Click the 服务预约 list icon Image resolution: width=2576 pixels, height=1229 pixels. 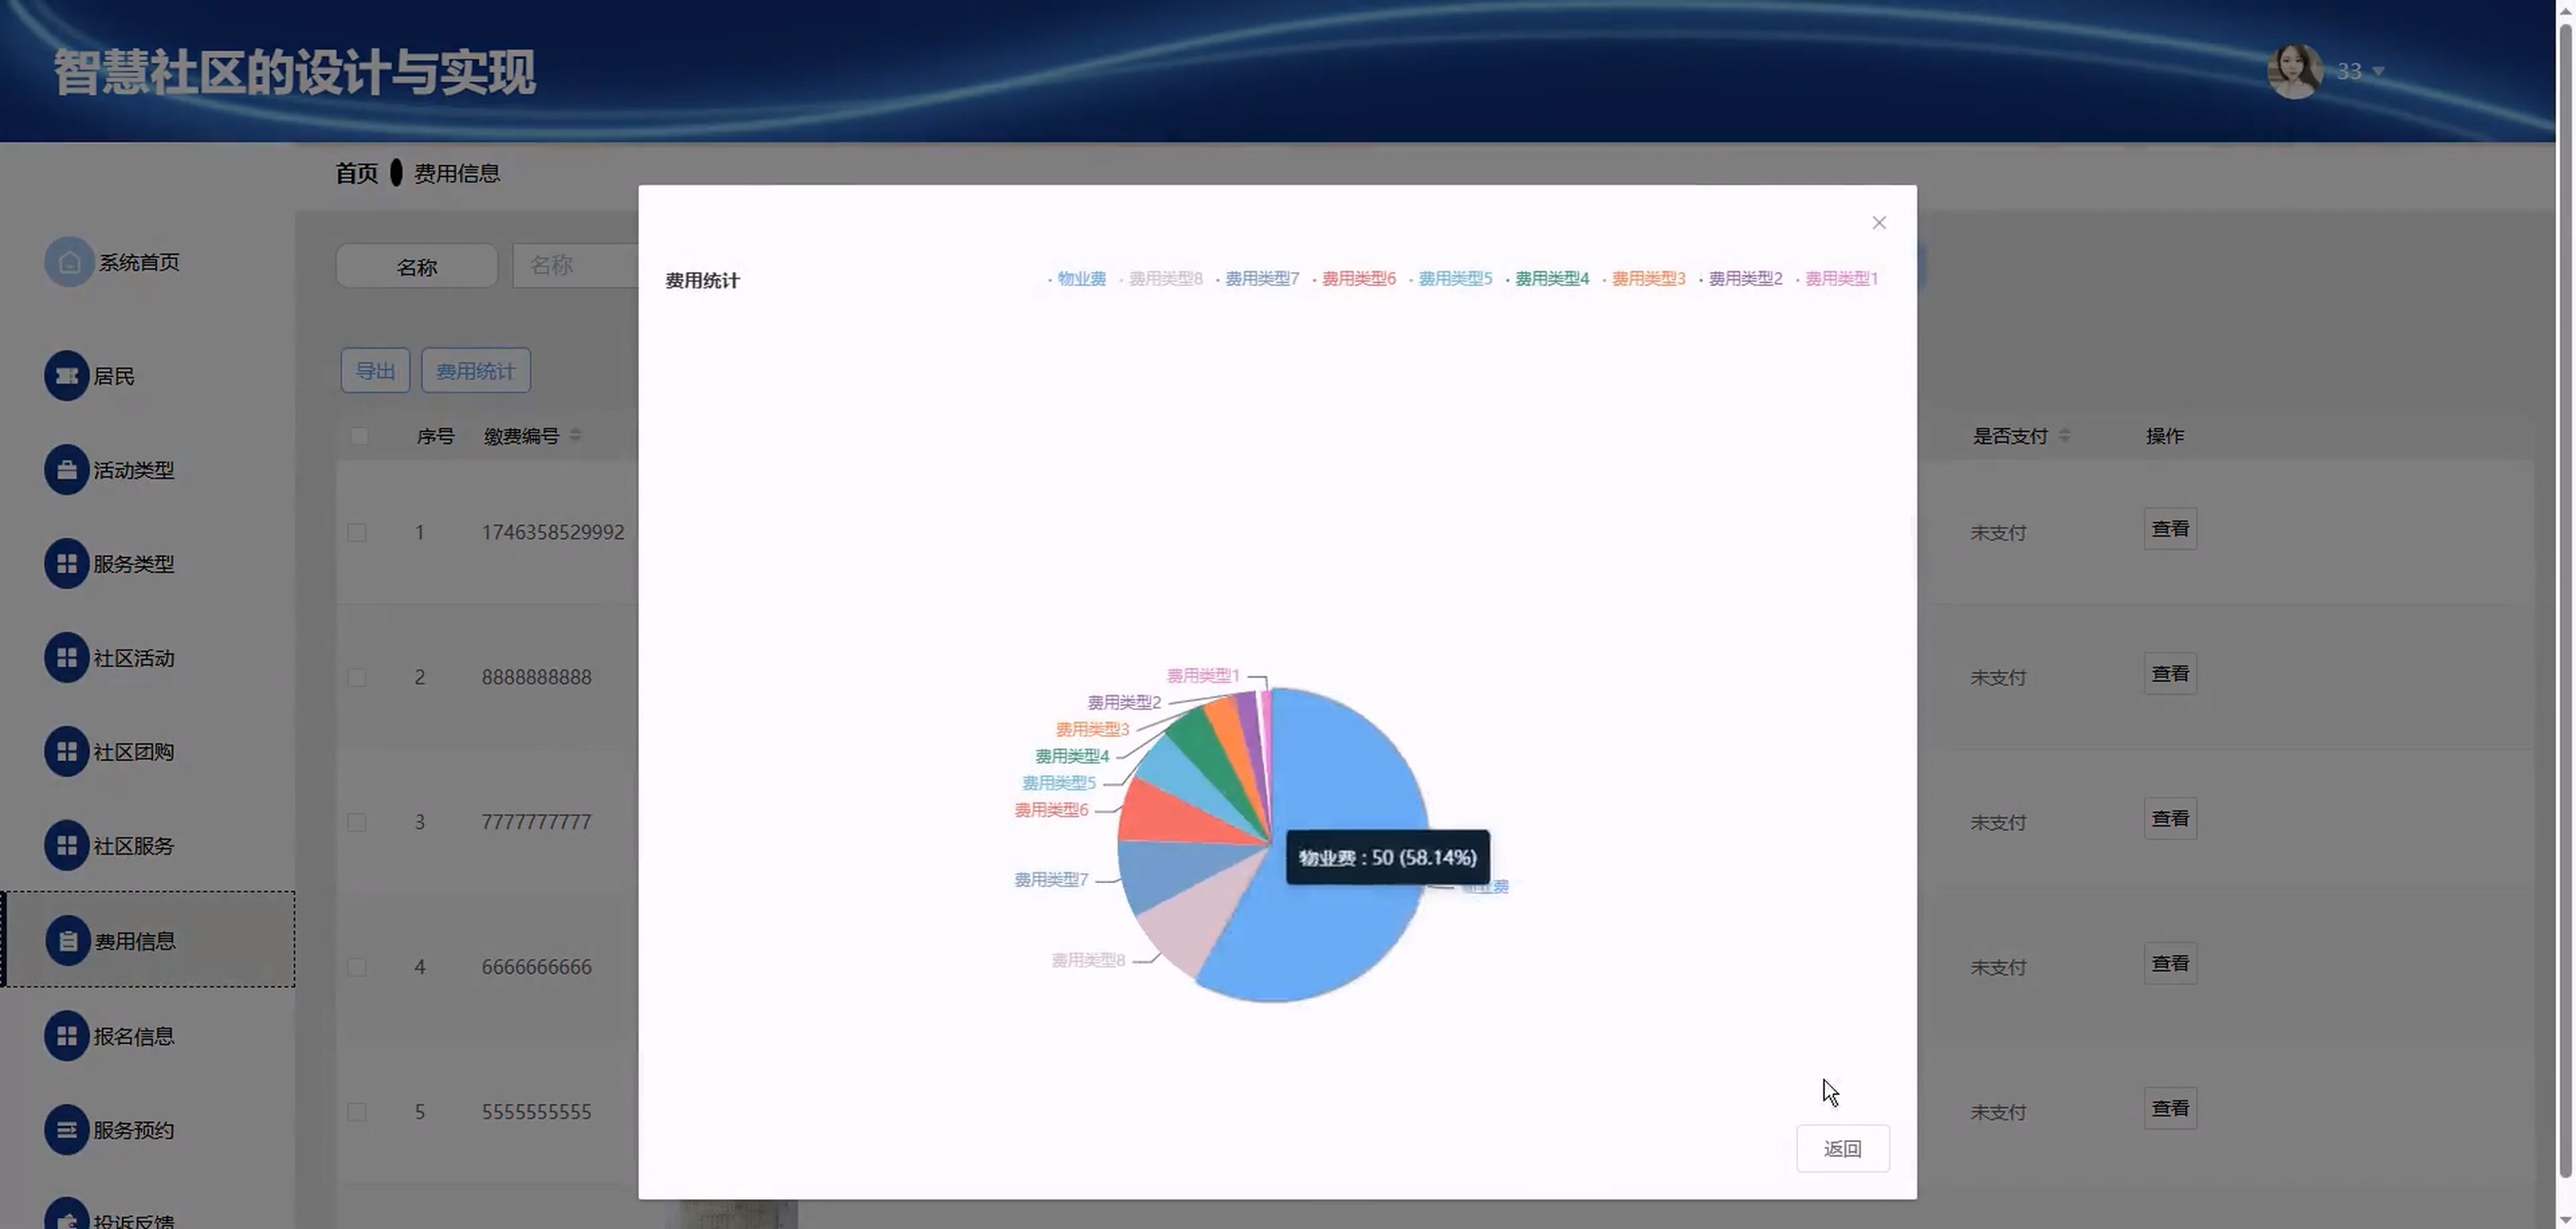66,1130
